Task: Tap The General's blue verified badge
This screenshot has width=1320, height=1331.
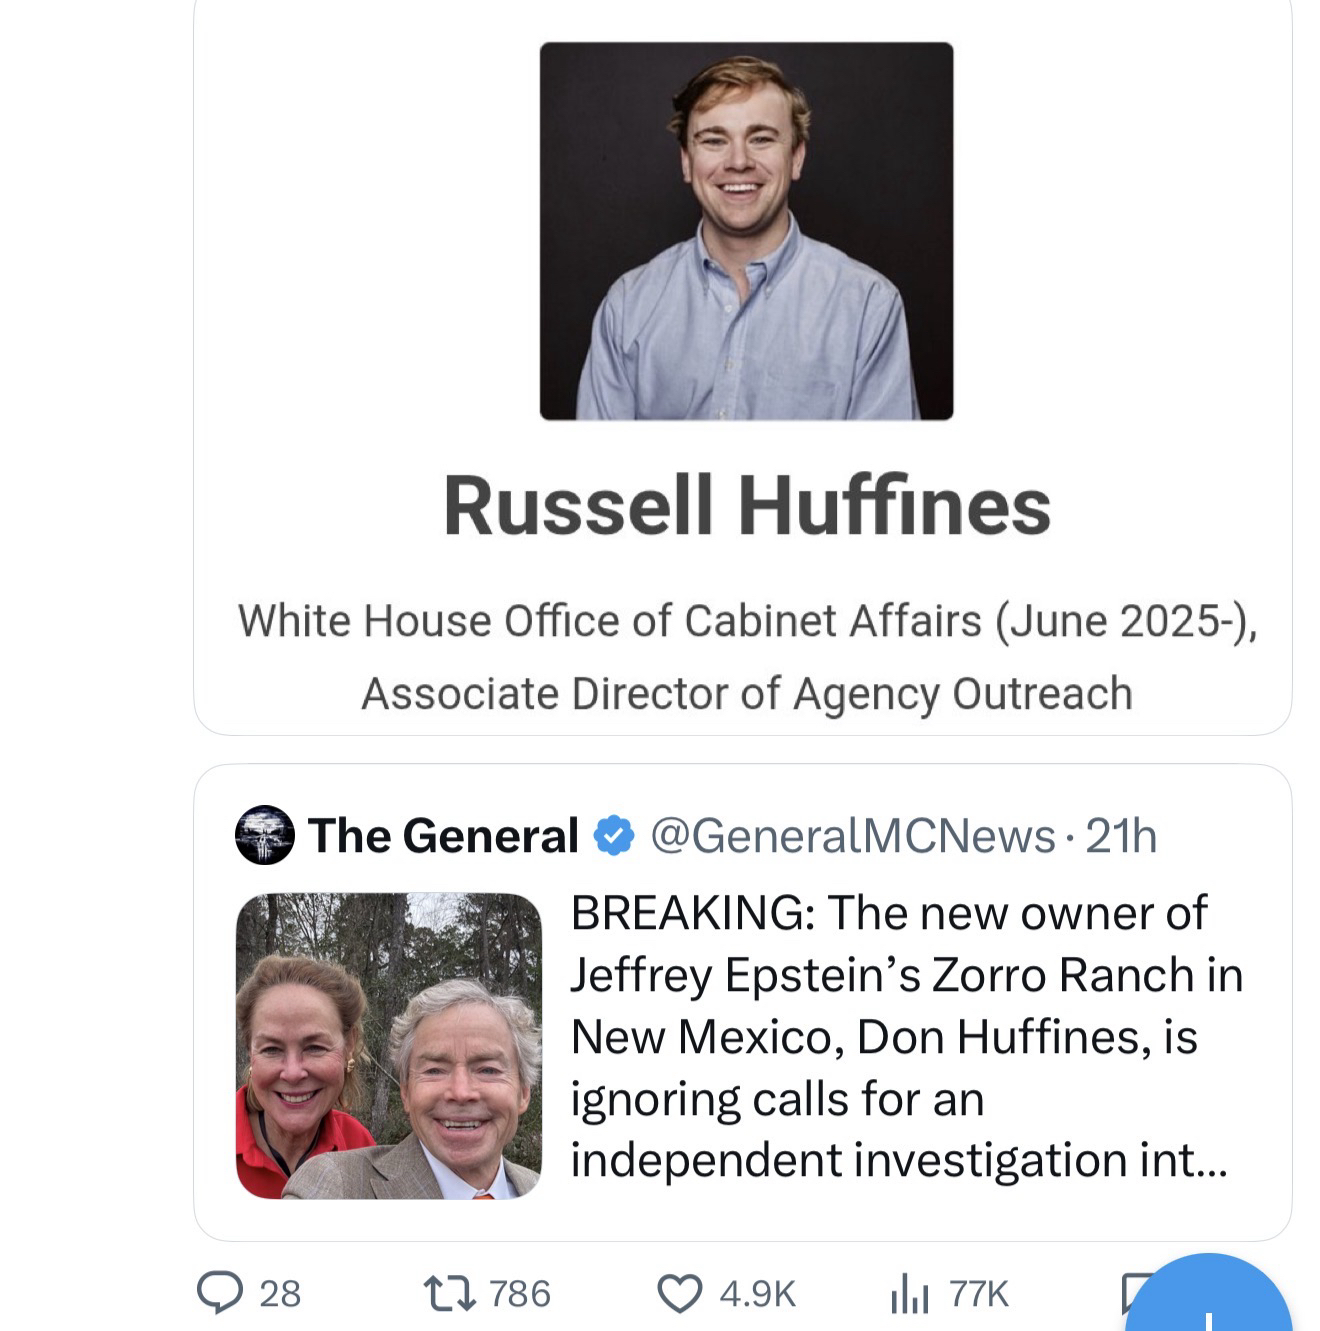Action: tap(614, 836)
